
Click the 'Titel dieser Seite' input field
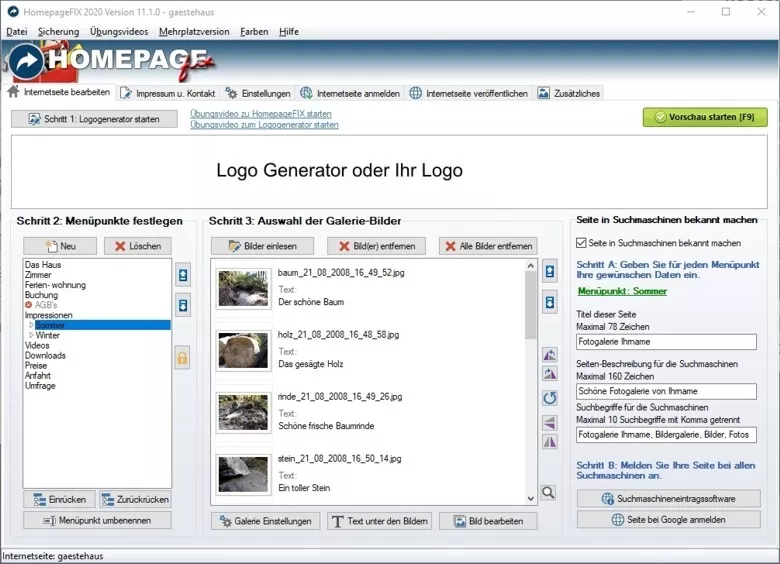[x=667, y=342]
